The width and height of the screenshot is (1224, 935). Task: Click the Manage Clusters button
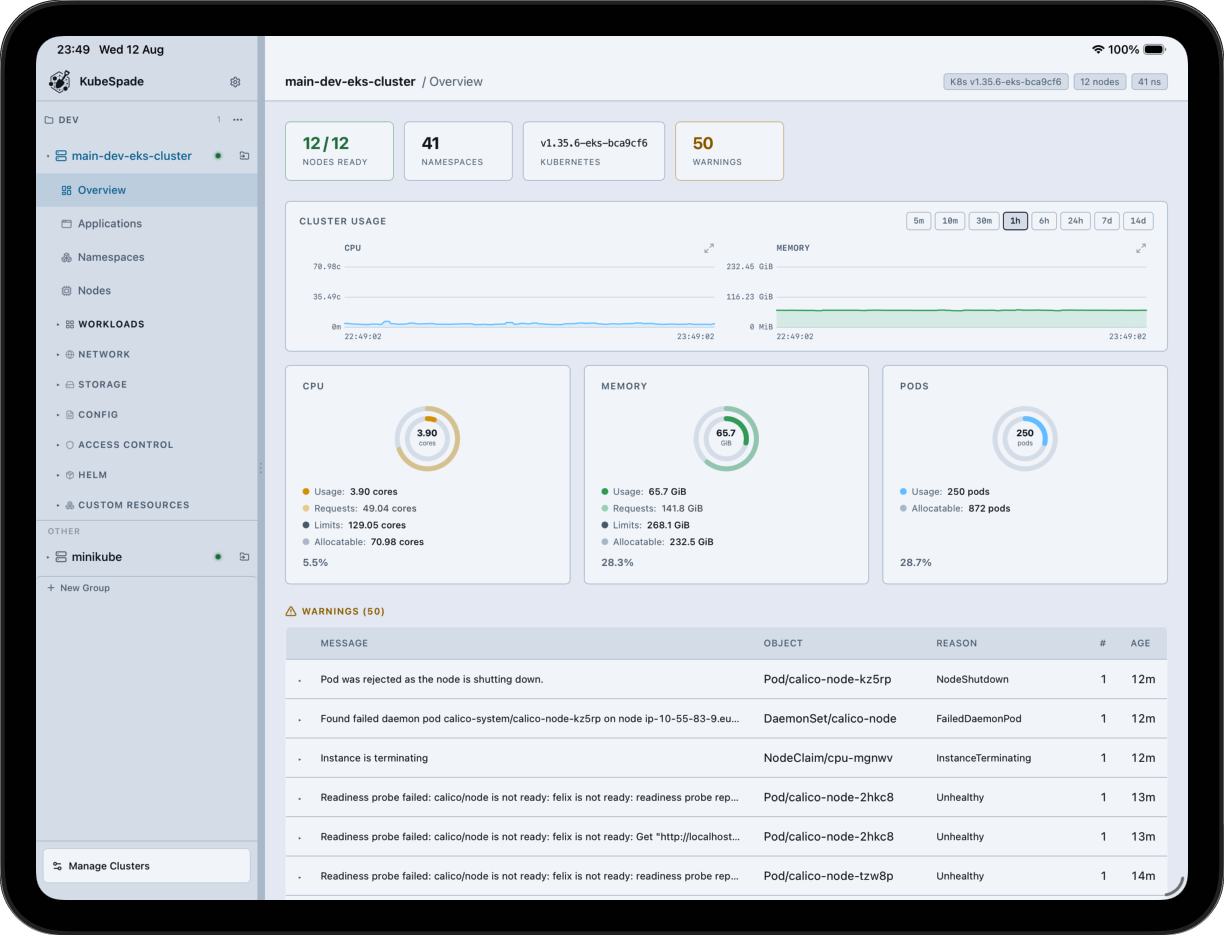(x=147, y=866)
